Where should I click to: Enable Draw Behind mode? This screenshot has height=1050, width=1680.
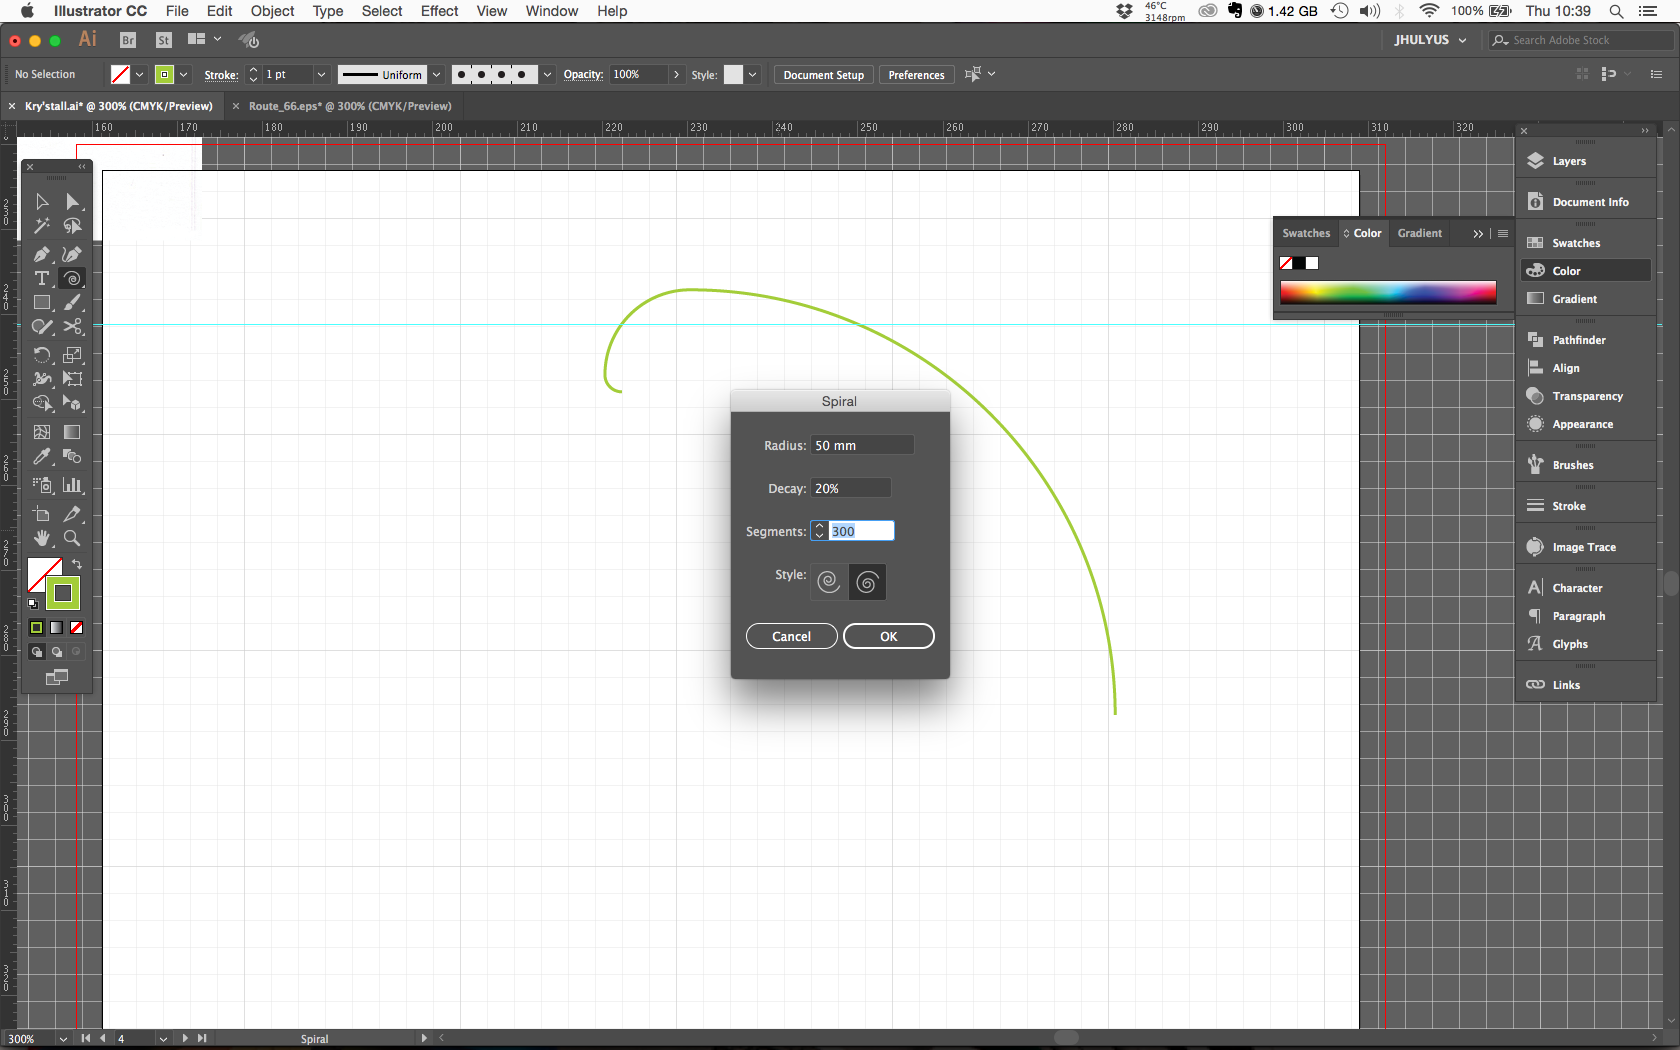pyautogui.click(x=57, y=652)
